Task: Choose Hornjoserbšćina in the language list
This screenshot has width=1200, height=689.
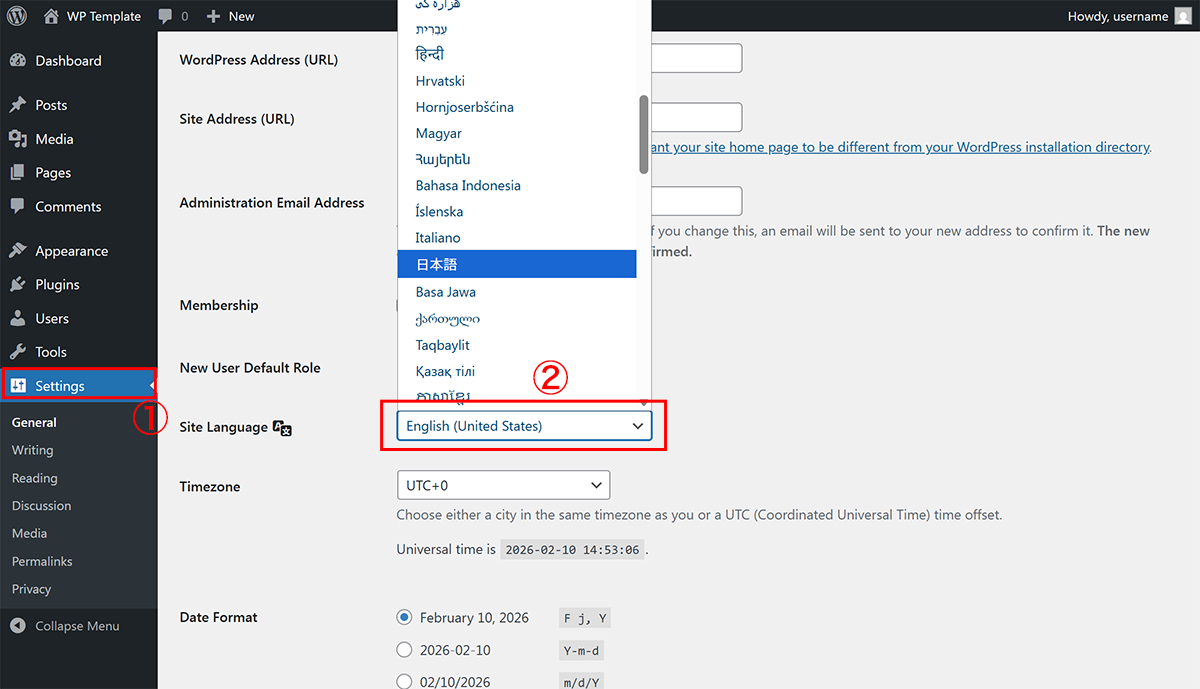Action: tap(464, 107)
